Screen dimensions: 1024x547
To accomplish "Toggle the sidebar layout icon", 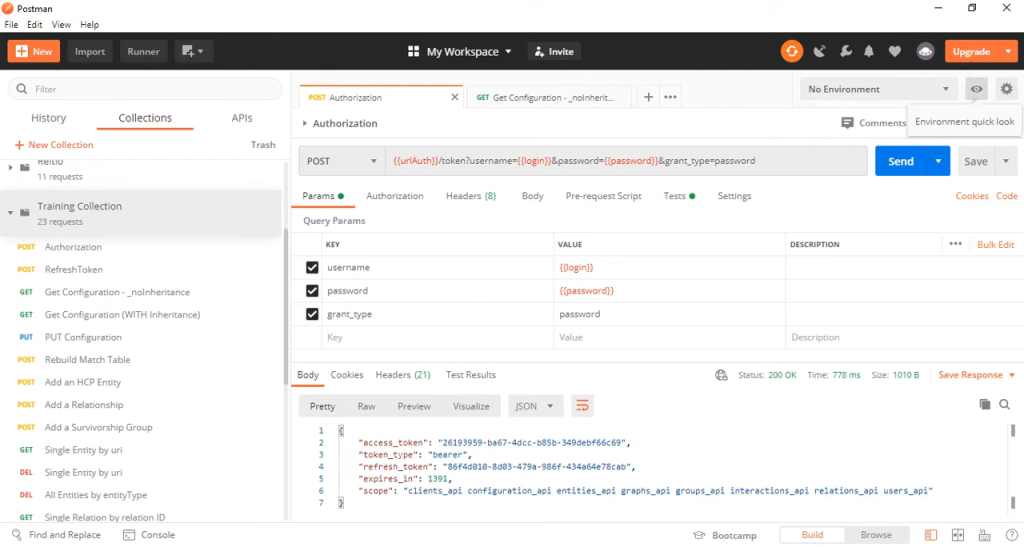I will [x=931, y=535].
